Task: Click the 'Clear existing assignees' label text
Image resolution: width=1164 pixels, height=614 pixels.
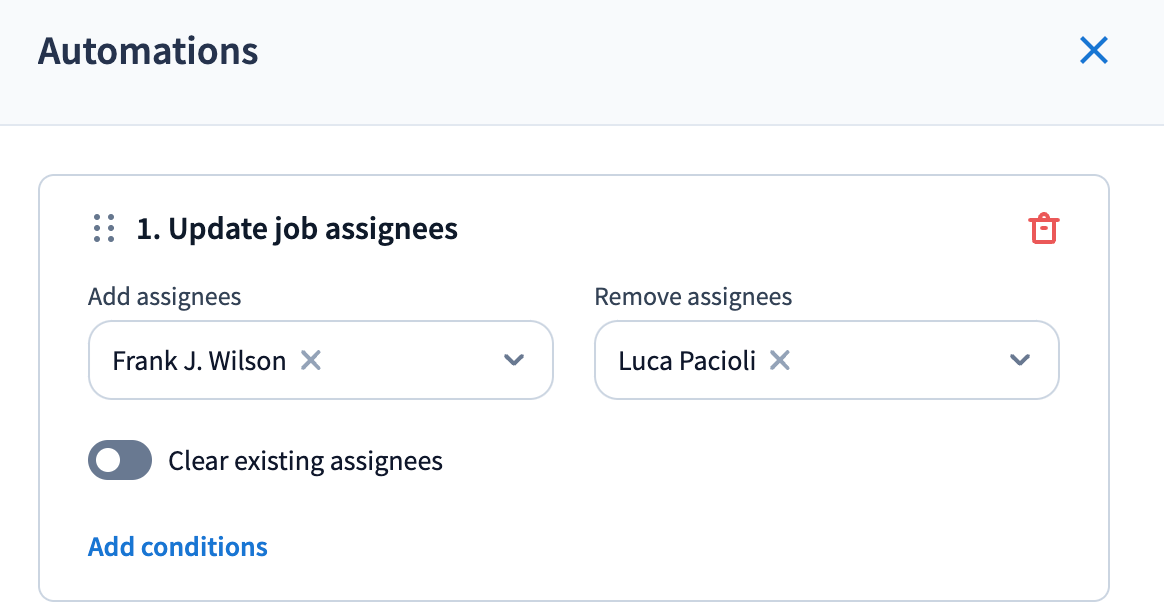Action: click(305, 461)
